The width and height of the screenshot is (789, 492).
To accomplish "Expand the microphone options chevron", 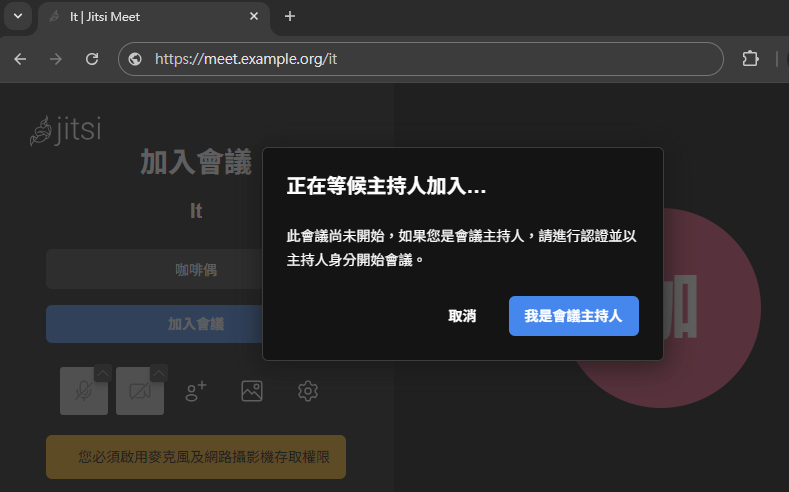I will point(103,373).
